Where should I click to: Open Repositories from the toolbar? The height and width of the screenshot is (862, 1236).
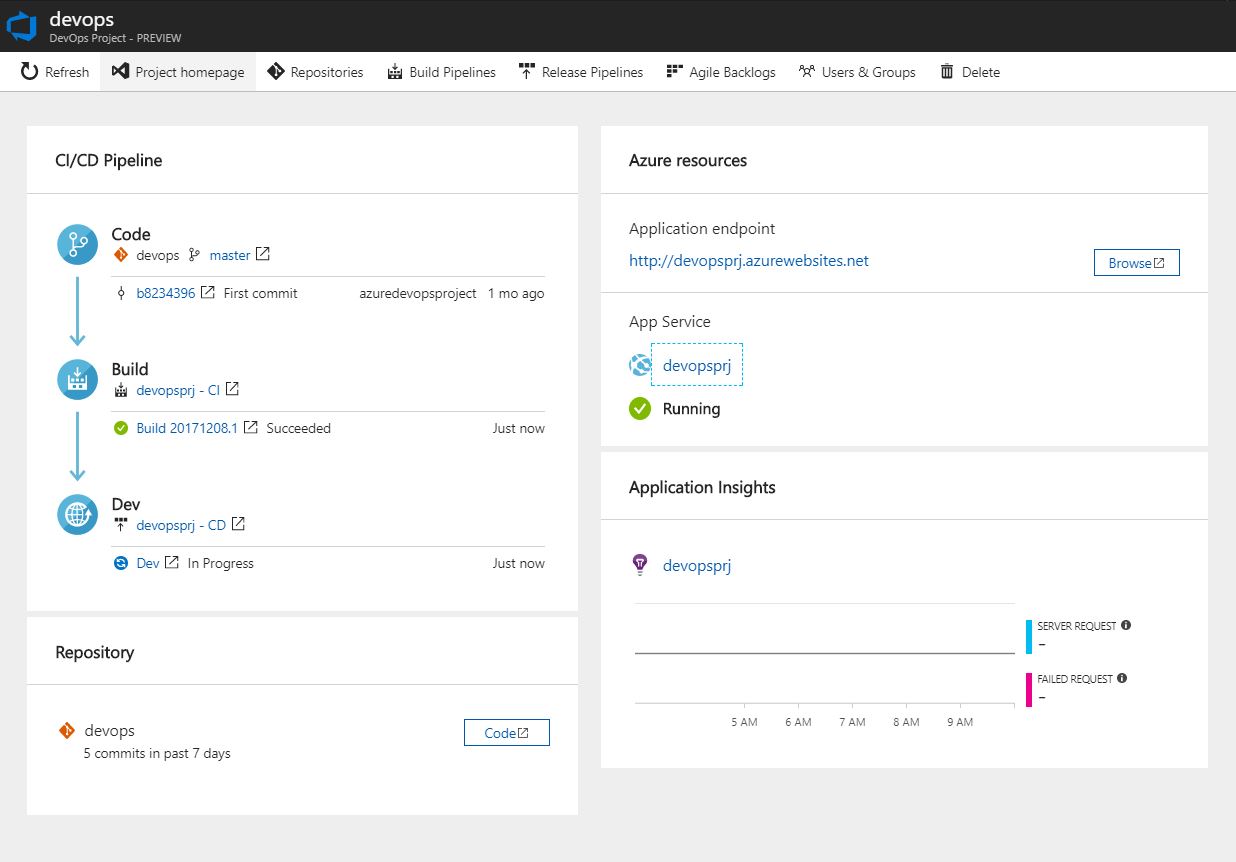coord(315,72)
